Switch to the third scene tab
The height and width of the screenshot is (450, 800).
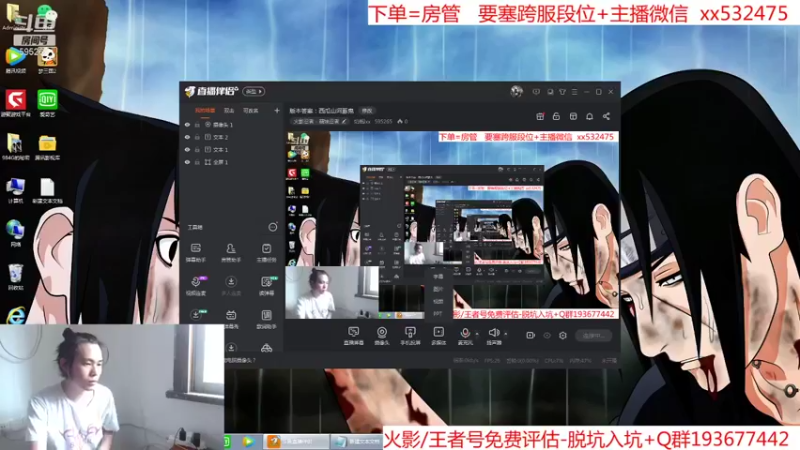[x=251, y=111]
